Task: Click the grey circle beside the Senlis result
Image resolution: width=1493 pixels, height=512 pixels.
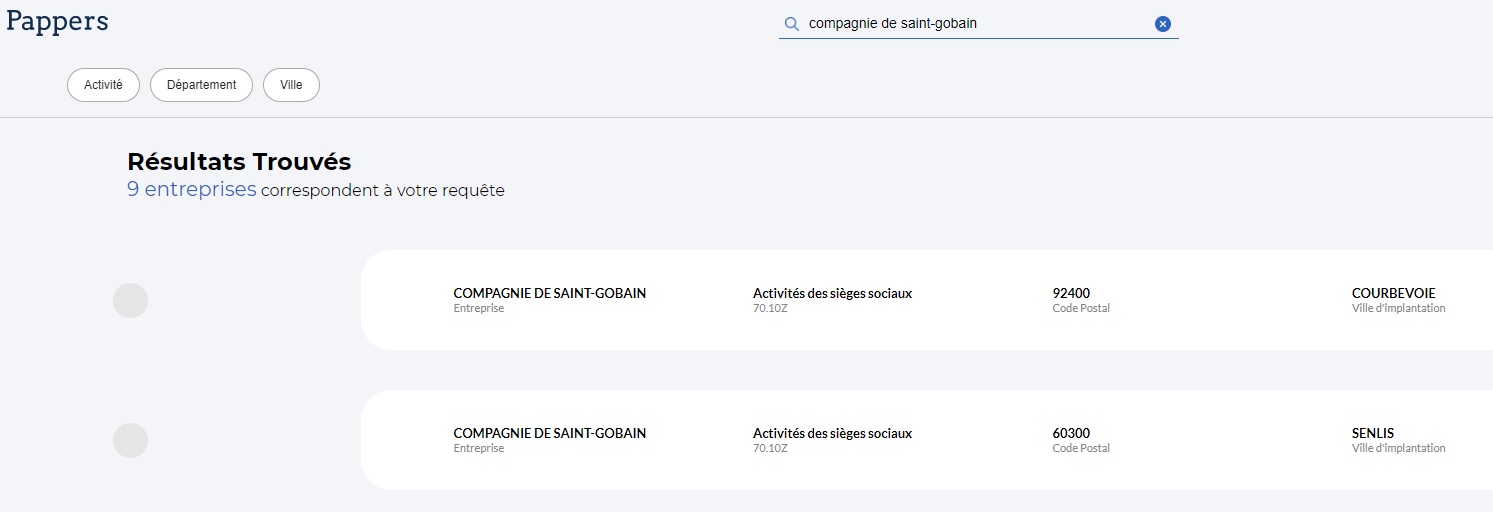Action: (x=130, y=440)
